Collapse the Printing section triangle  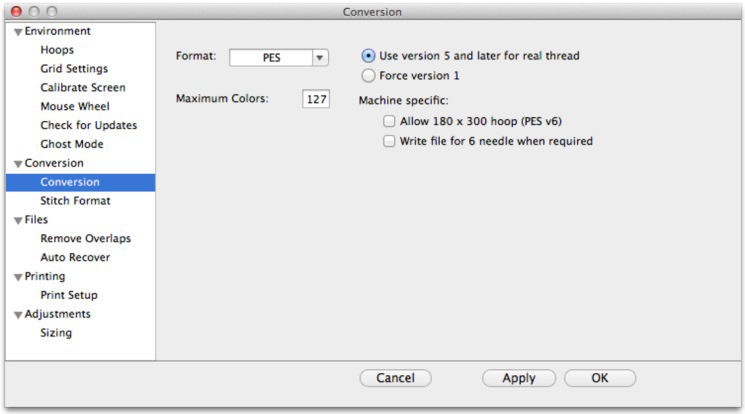pos(18,277)
